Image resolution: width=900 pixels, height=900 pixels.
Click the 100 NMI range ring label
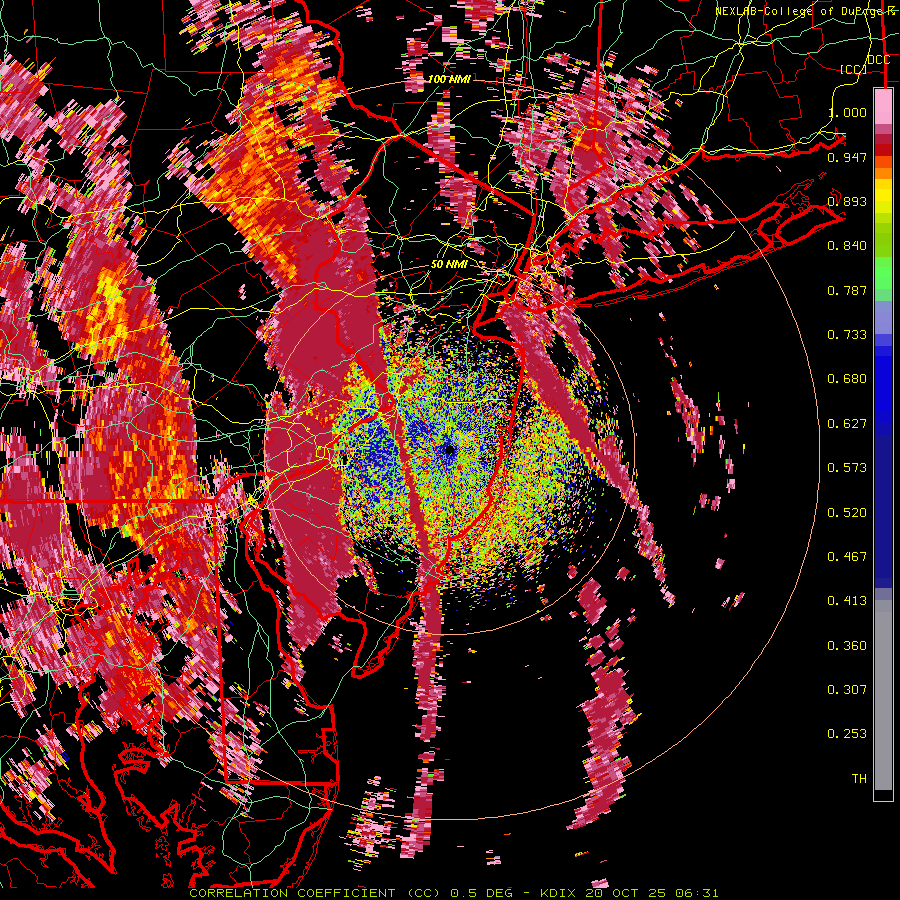[x=449, y=79]
